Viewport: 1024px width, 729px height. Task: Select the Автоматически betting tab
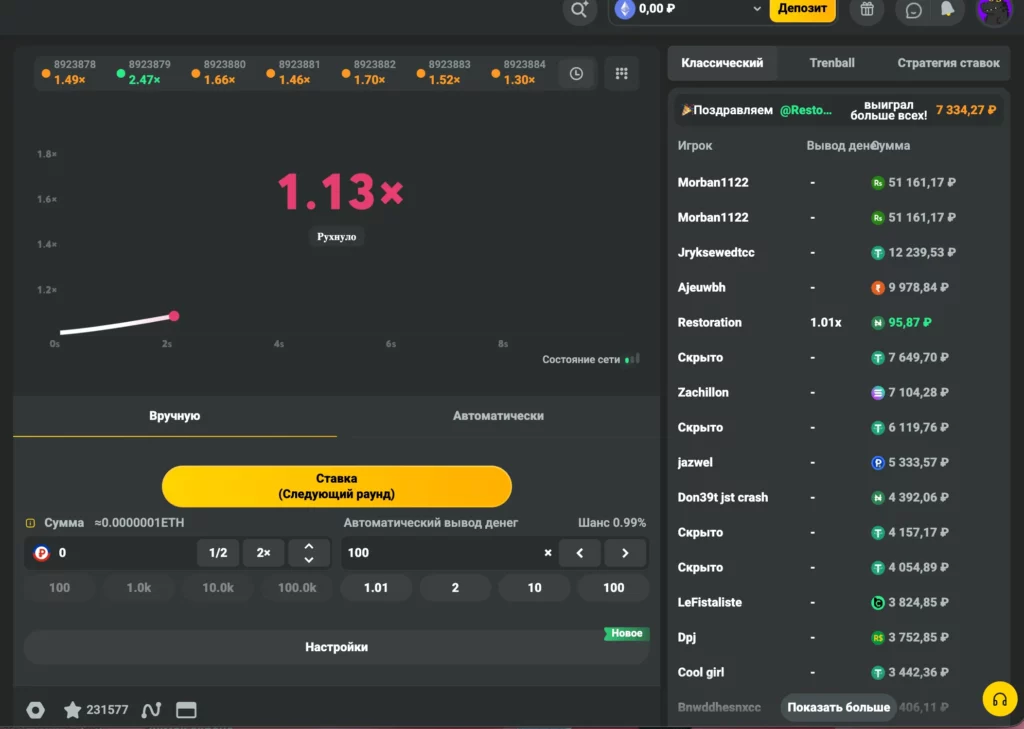pos(498,416)
